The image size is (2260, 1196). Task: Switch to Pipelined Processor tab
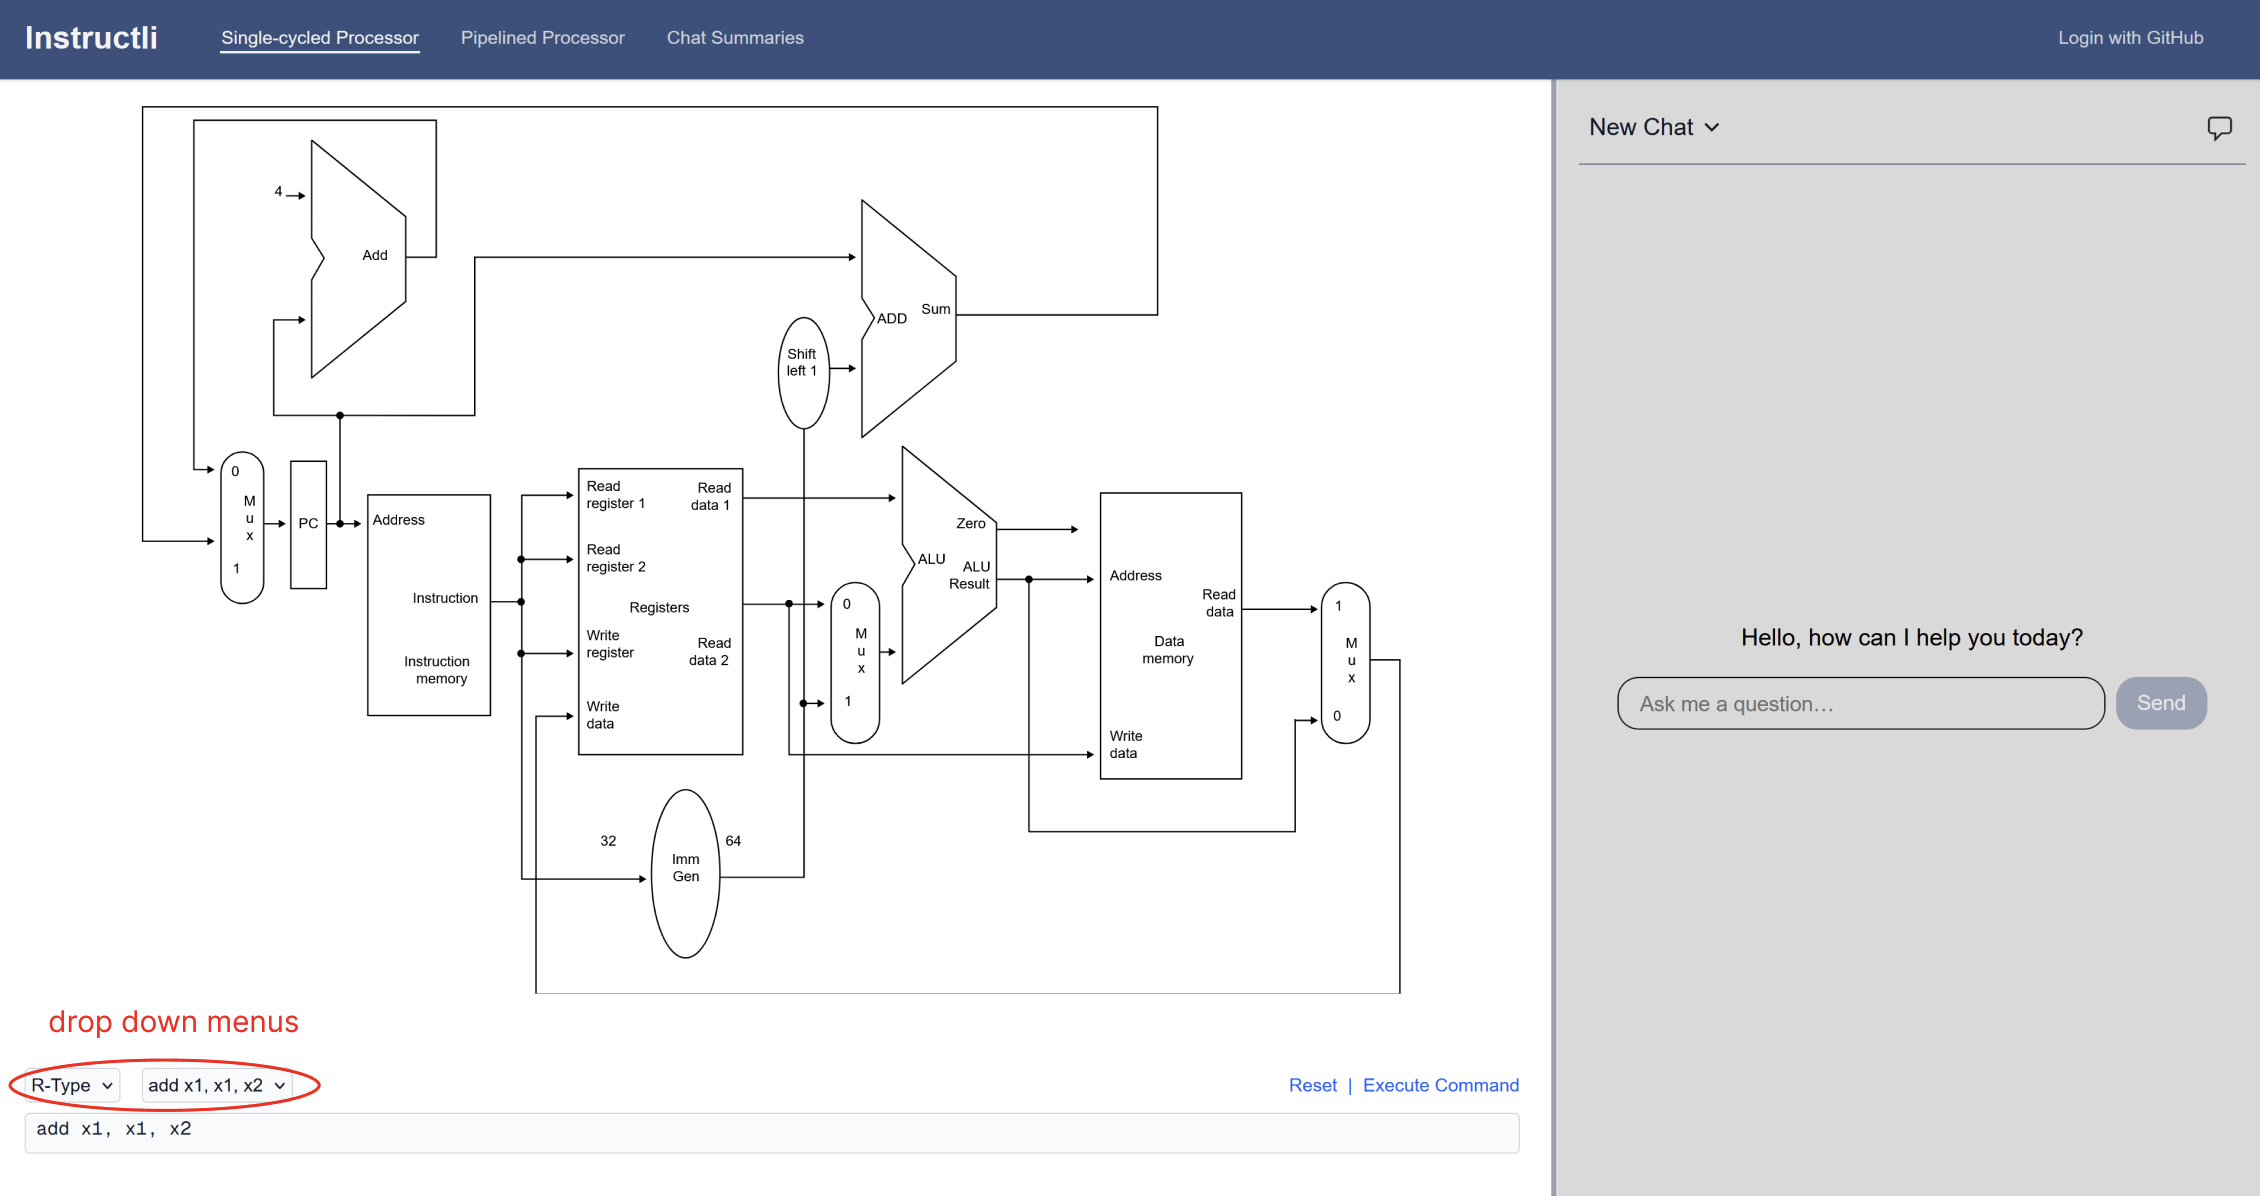[x=543, y=38]
